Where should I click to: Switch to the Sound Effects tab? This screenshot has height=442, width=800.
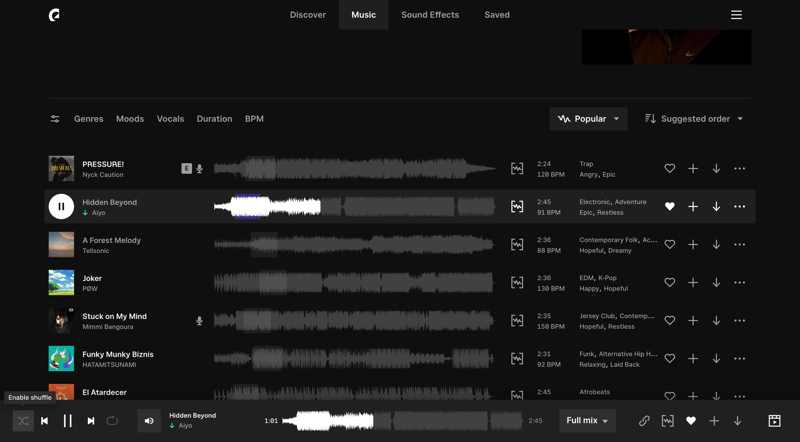430,15
